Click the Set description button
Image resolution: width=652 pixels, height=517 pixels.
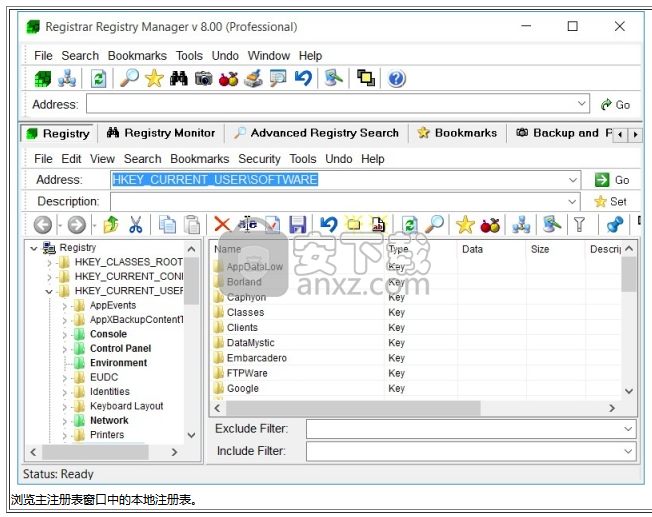click(610, 202)
